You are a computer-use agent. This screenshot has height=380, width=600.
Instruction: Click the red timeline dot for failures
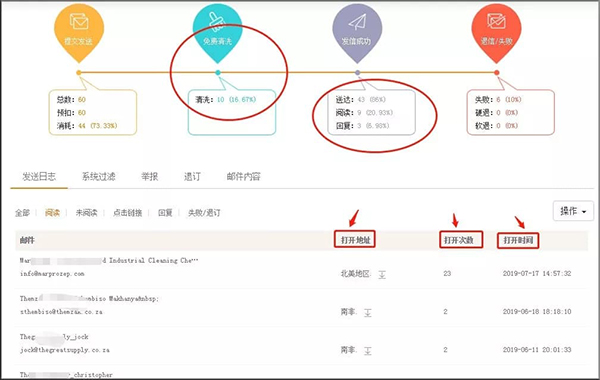coord(497,72)
